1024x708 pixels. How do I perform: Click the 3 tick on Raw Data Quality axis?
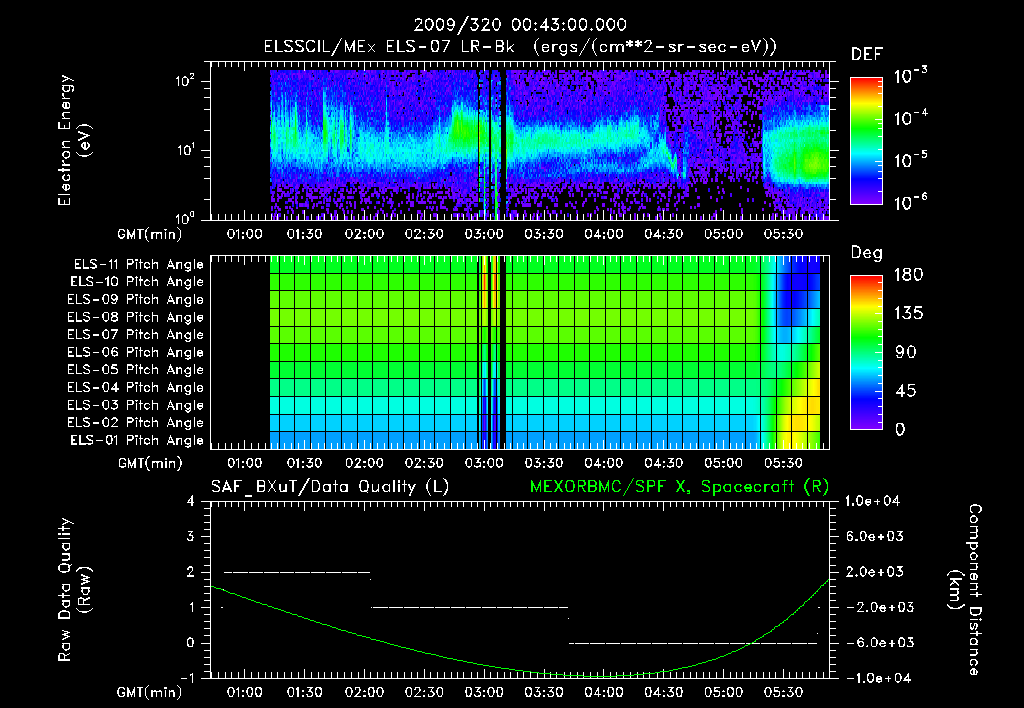(190, 537)
